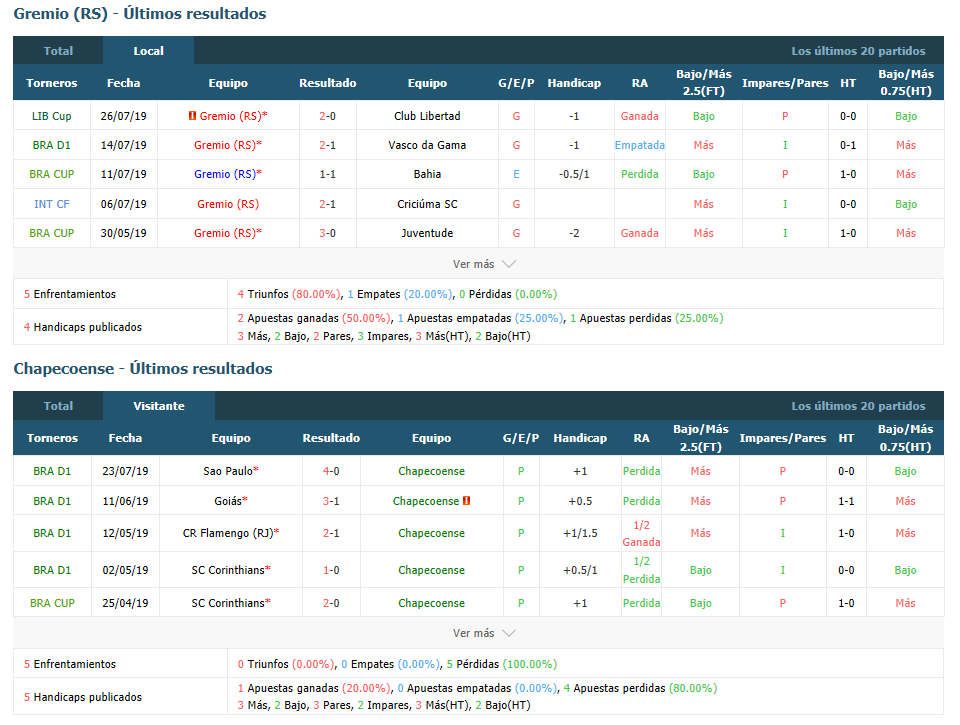Expand Ver más under Chapecoense results
The height and width of the screenshot is (725, 960).
[484, 633]
